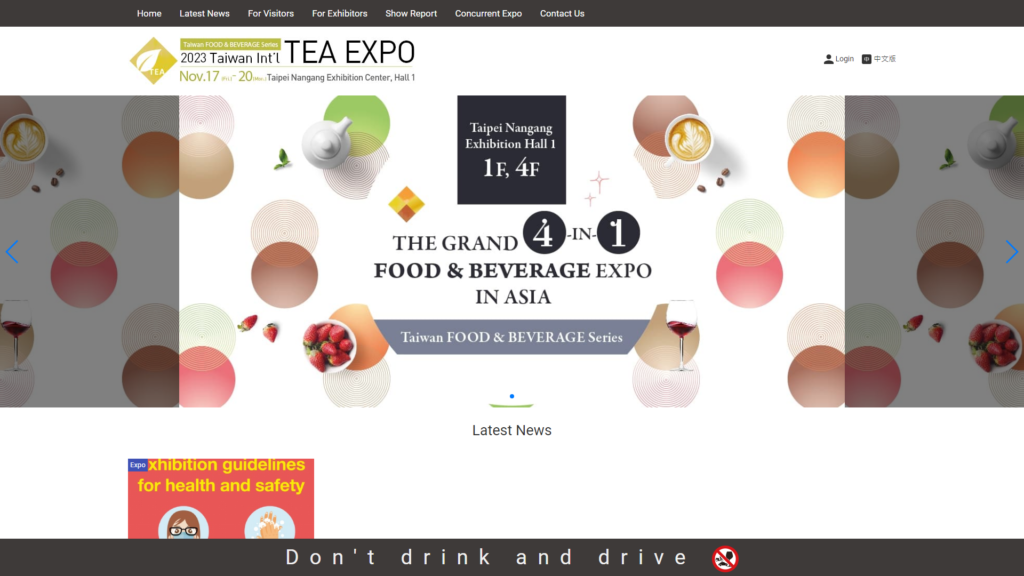1024x576 pixels.
Task: Click the yellow diamond icon in banner
Action: pos(406,204)
